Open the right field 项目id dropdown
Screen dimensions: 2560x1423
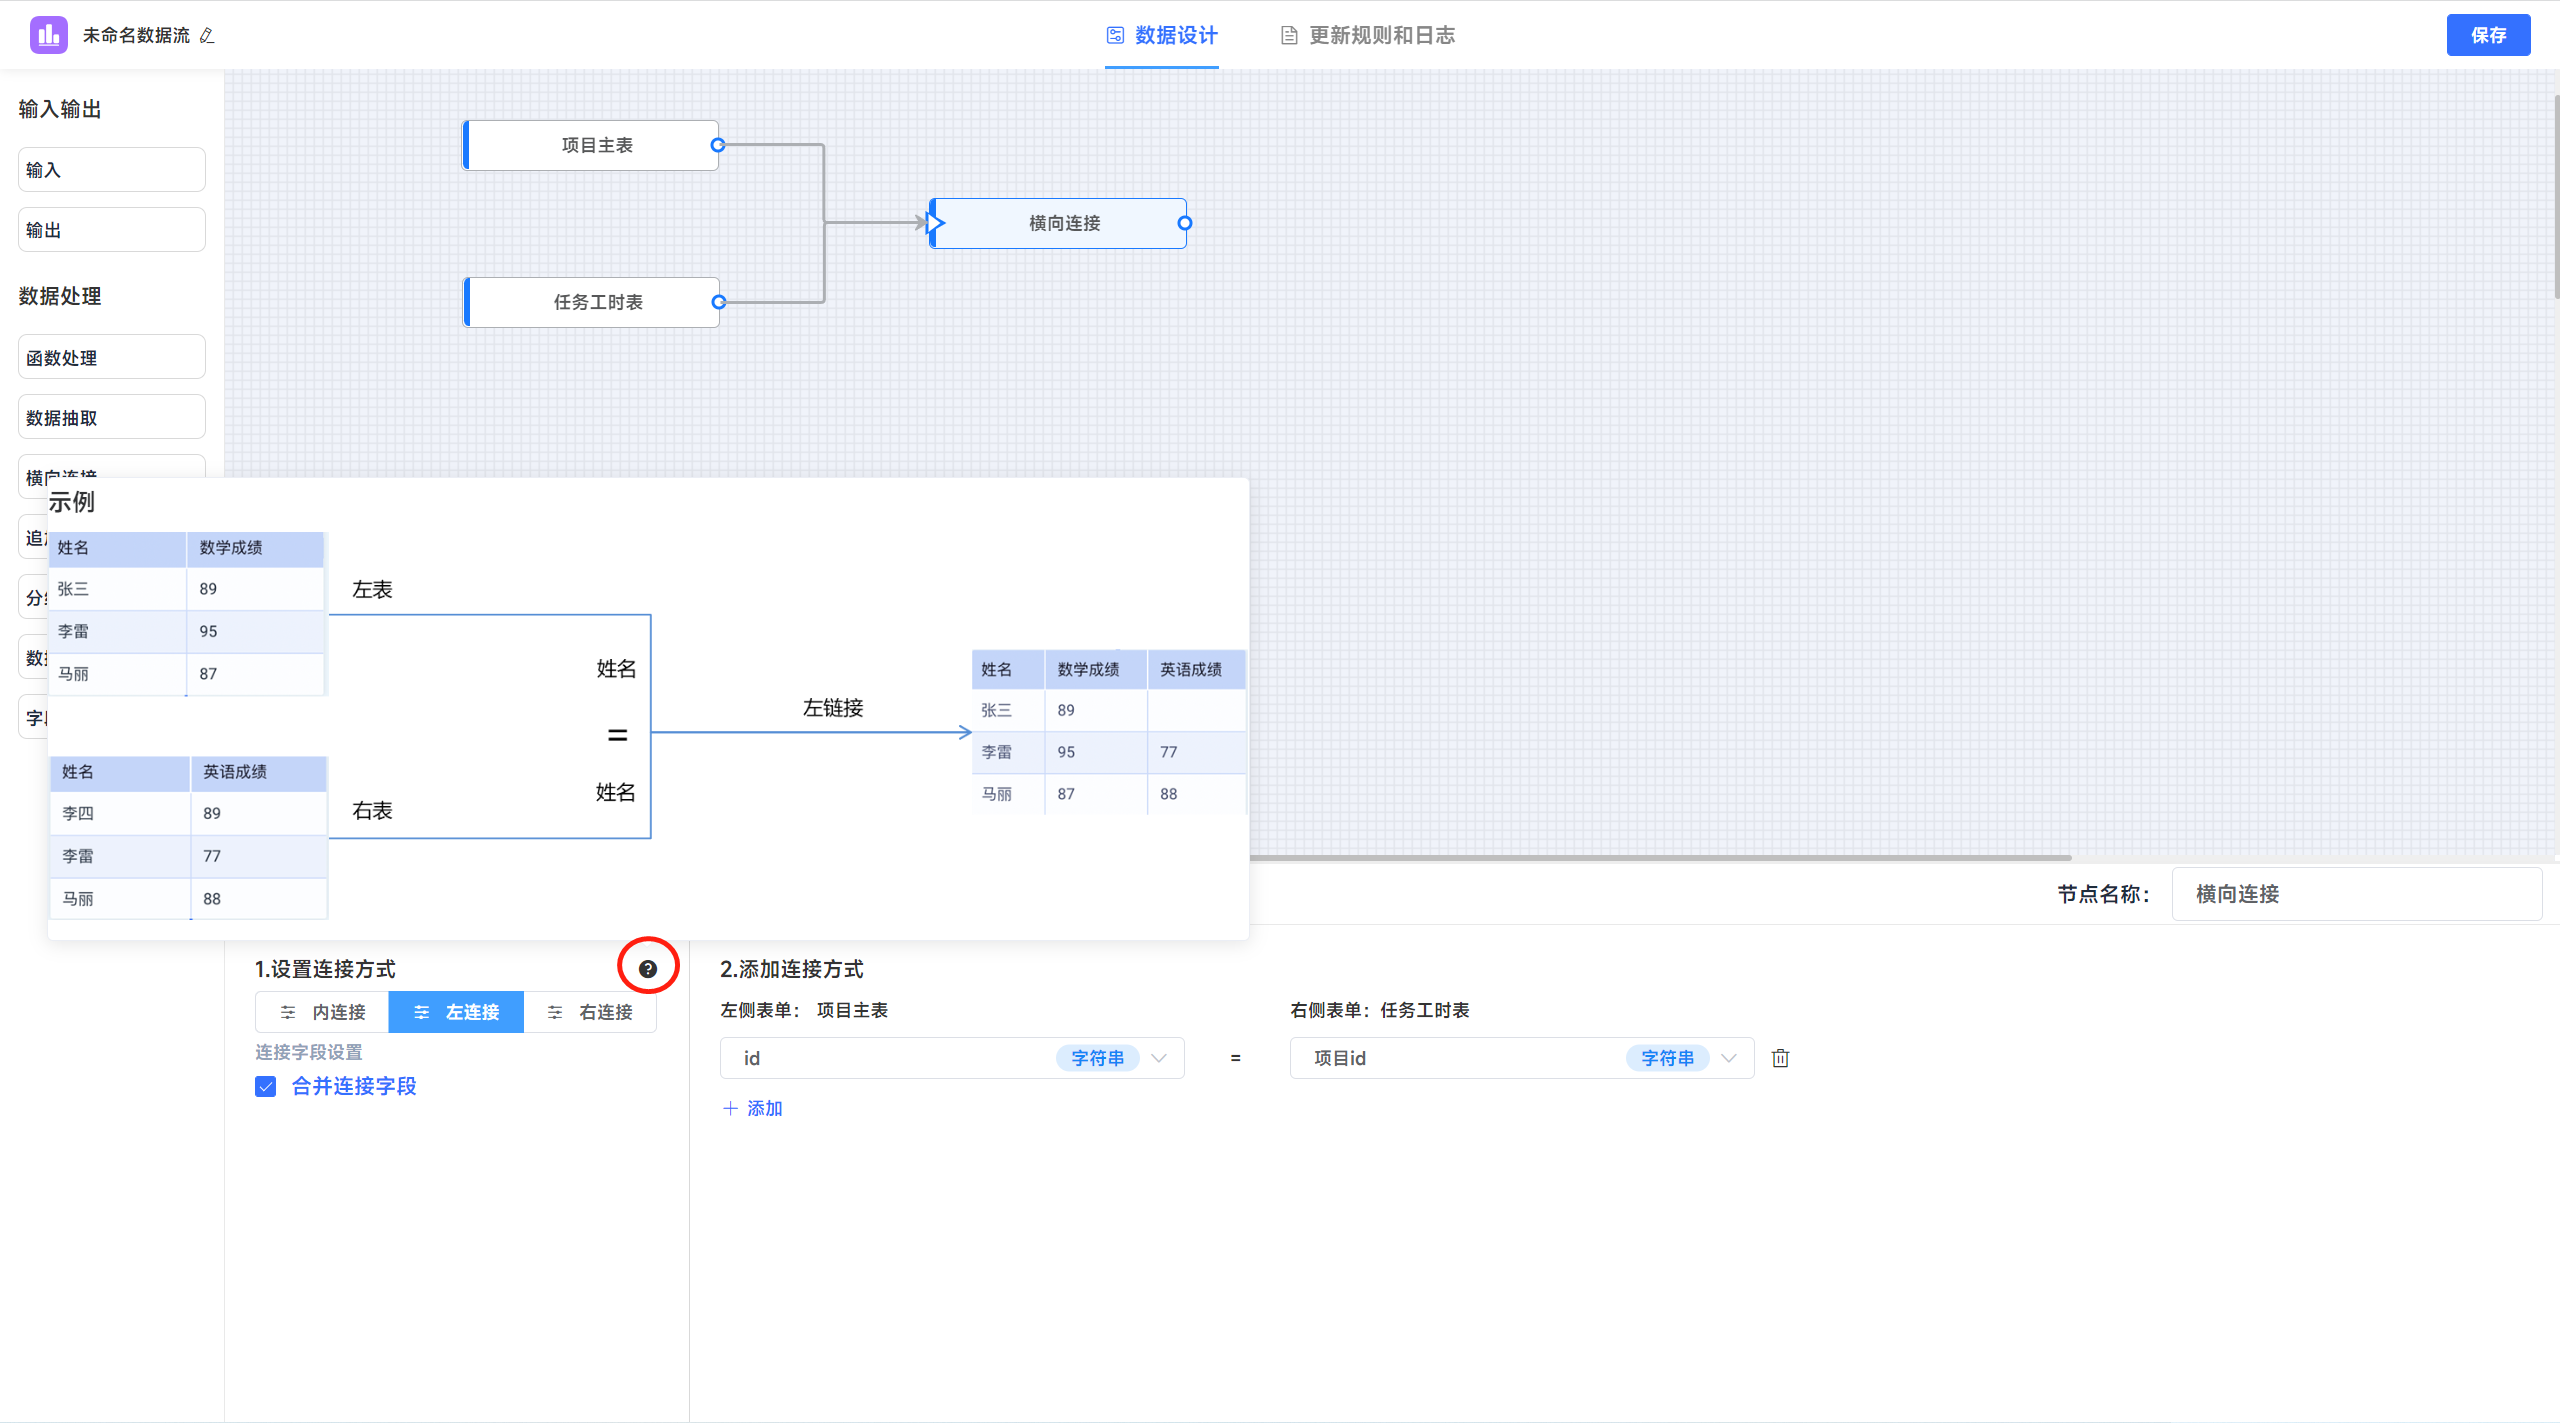[x=1522, y=1058]
